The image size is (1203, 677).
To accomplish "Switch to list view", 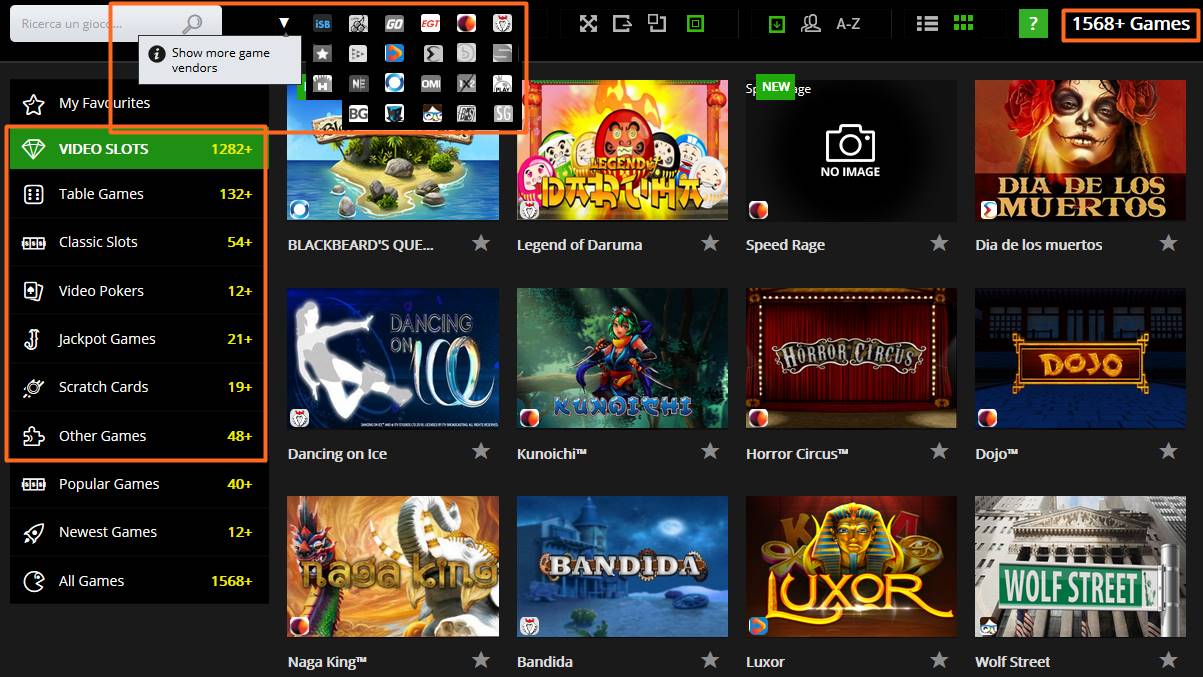I will pyautogui.click(x=927, y=23).
